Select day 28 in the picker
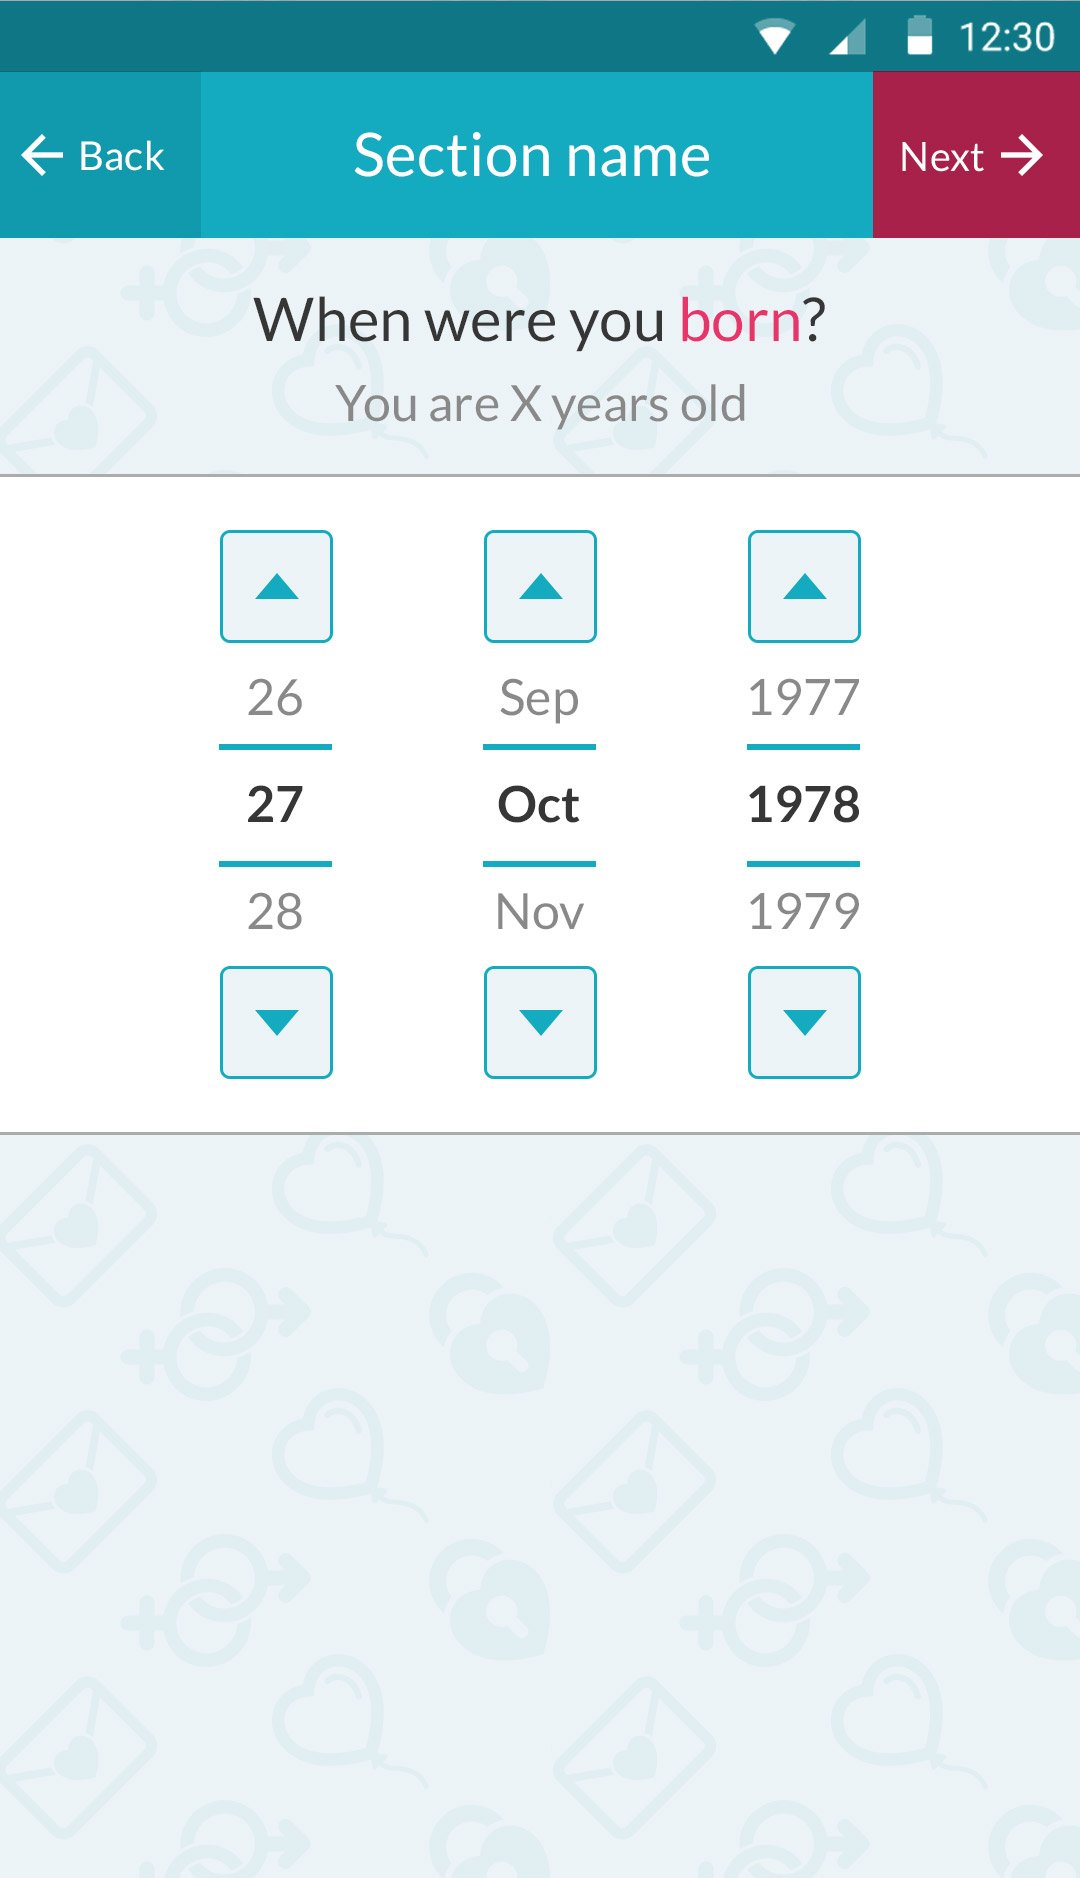 click(x=275, y=911)
